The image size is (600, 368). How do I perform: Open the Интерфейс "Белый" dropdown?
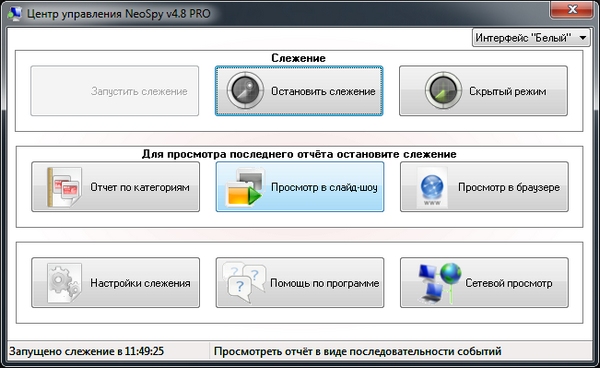pyautogui.click(x=531, y=38)
